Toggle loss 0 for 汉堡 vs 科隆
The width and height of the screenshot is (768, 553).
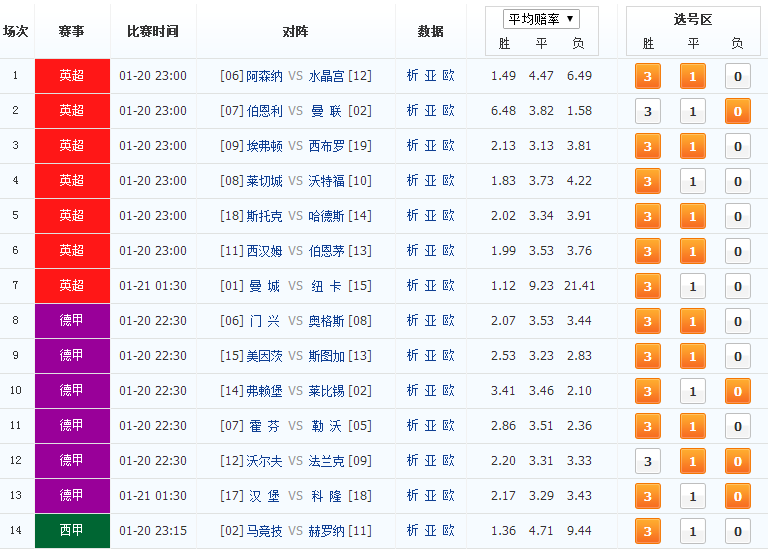click(x=738, y=497)
